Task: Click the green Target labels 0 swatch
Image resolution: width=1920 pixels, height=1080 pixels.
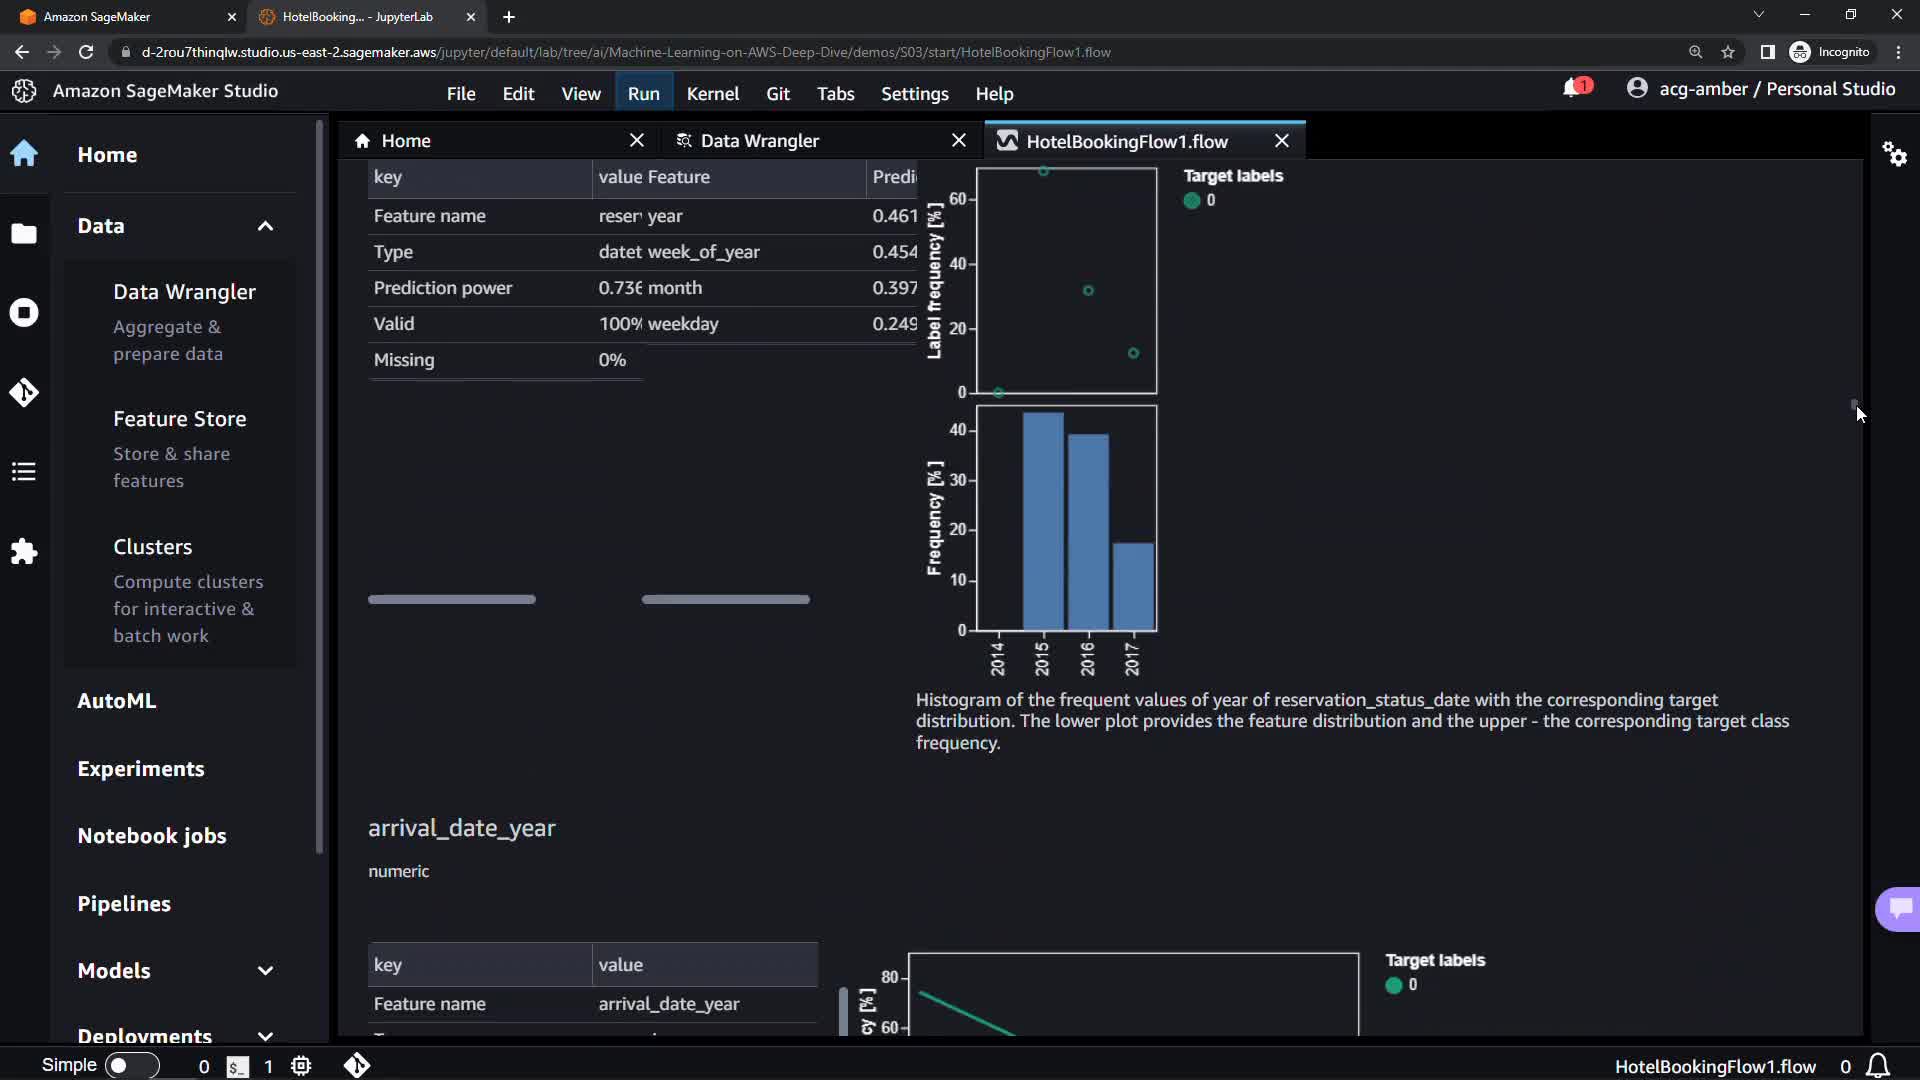Action: [1191, 200]
